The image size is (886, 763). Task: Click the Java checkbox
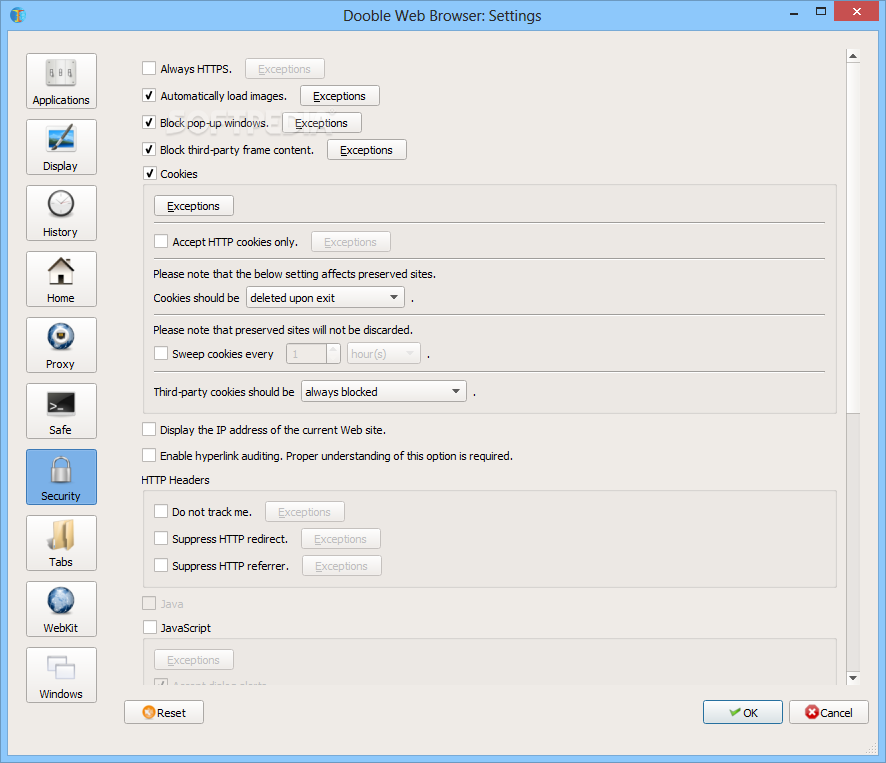(x=149, y=603)
